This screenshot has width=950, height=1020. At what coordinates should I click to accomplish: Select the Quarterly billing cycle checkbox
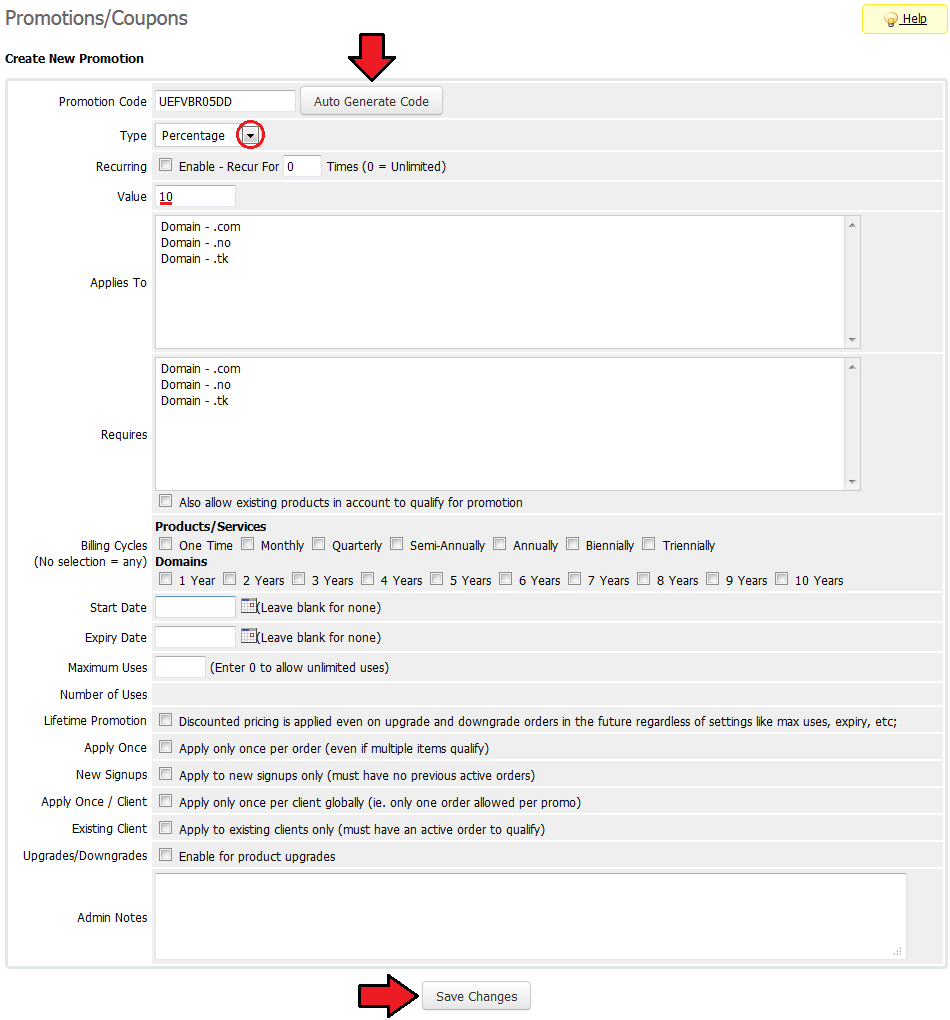(x=318, y=544)
